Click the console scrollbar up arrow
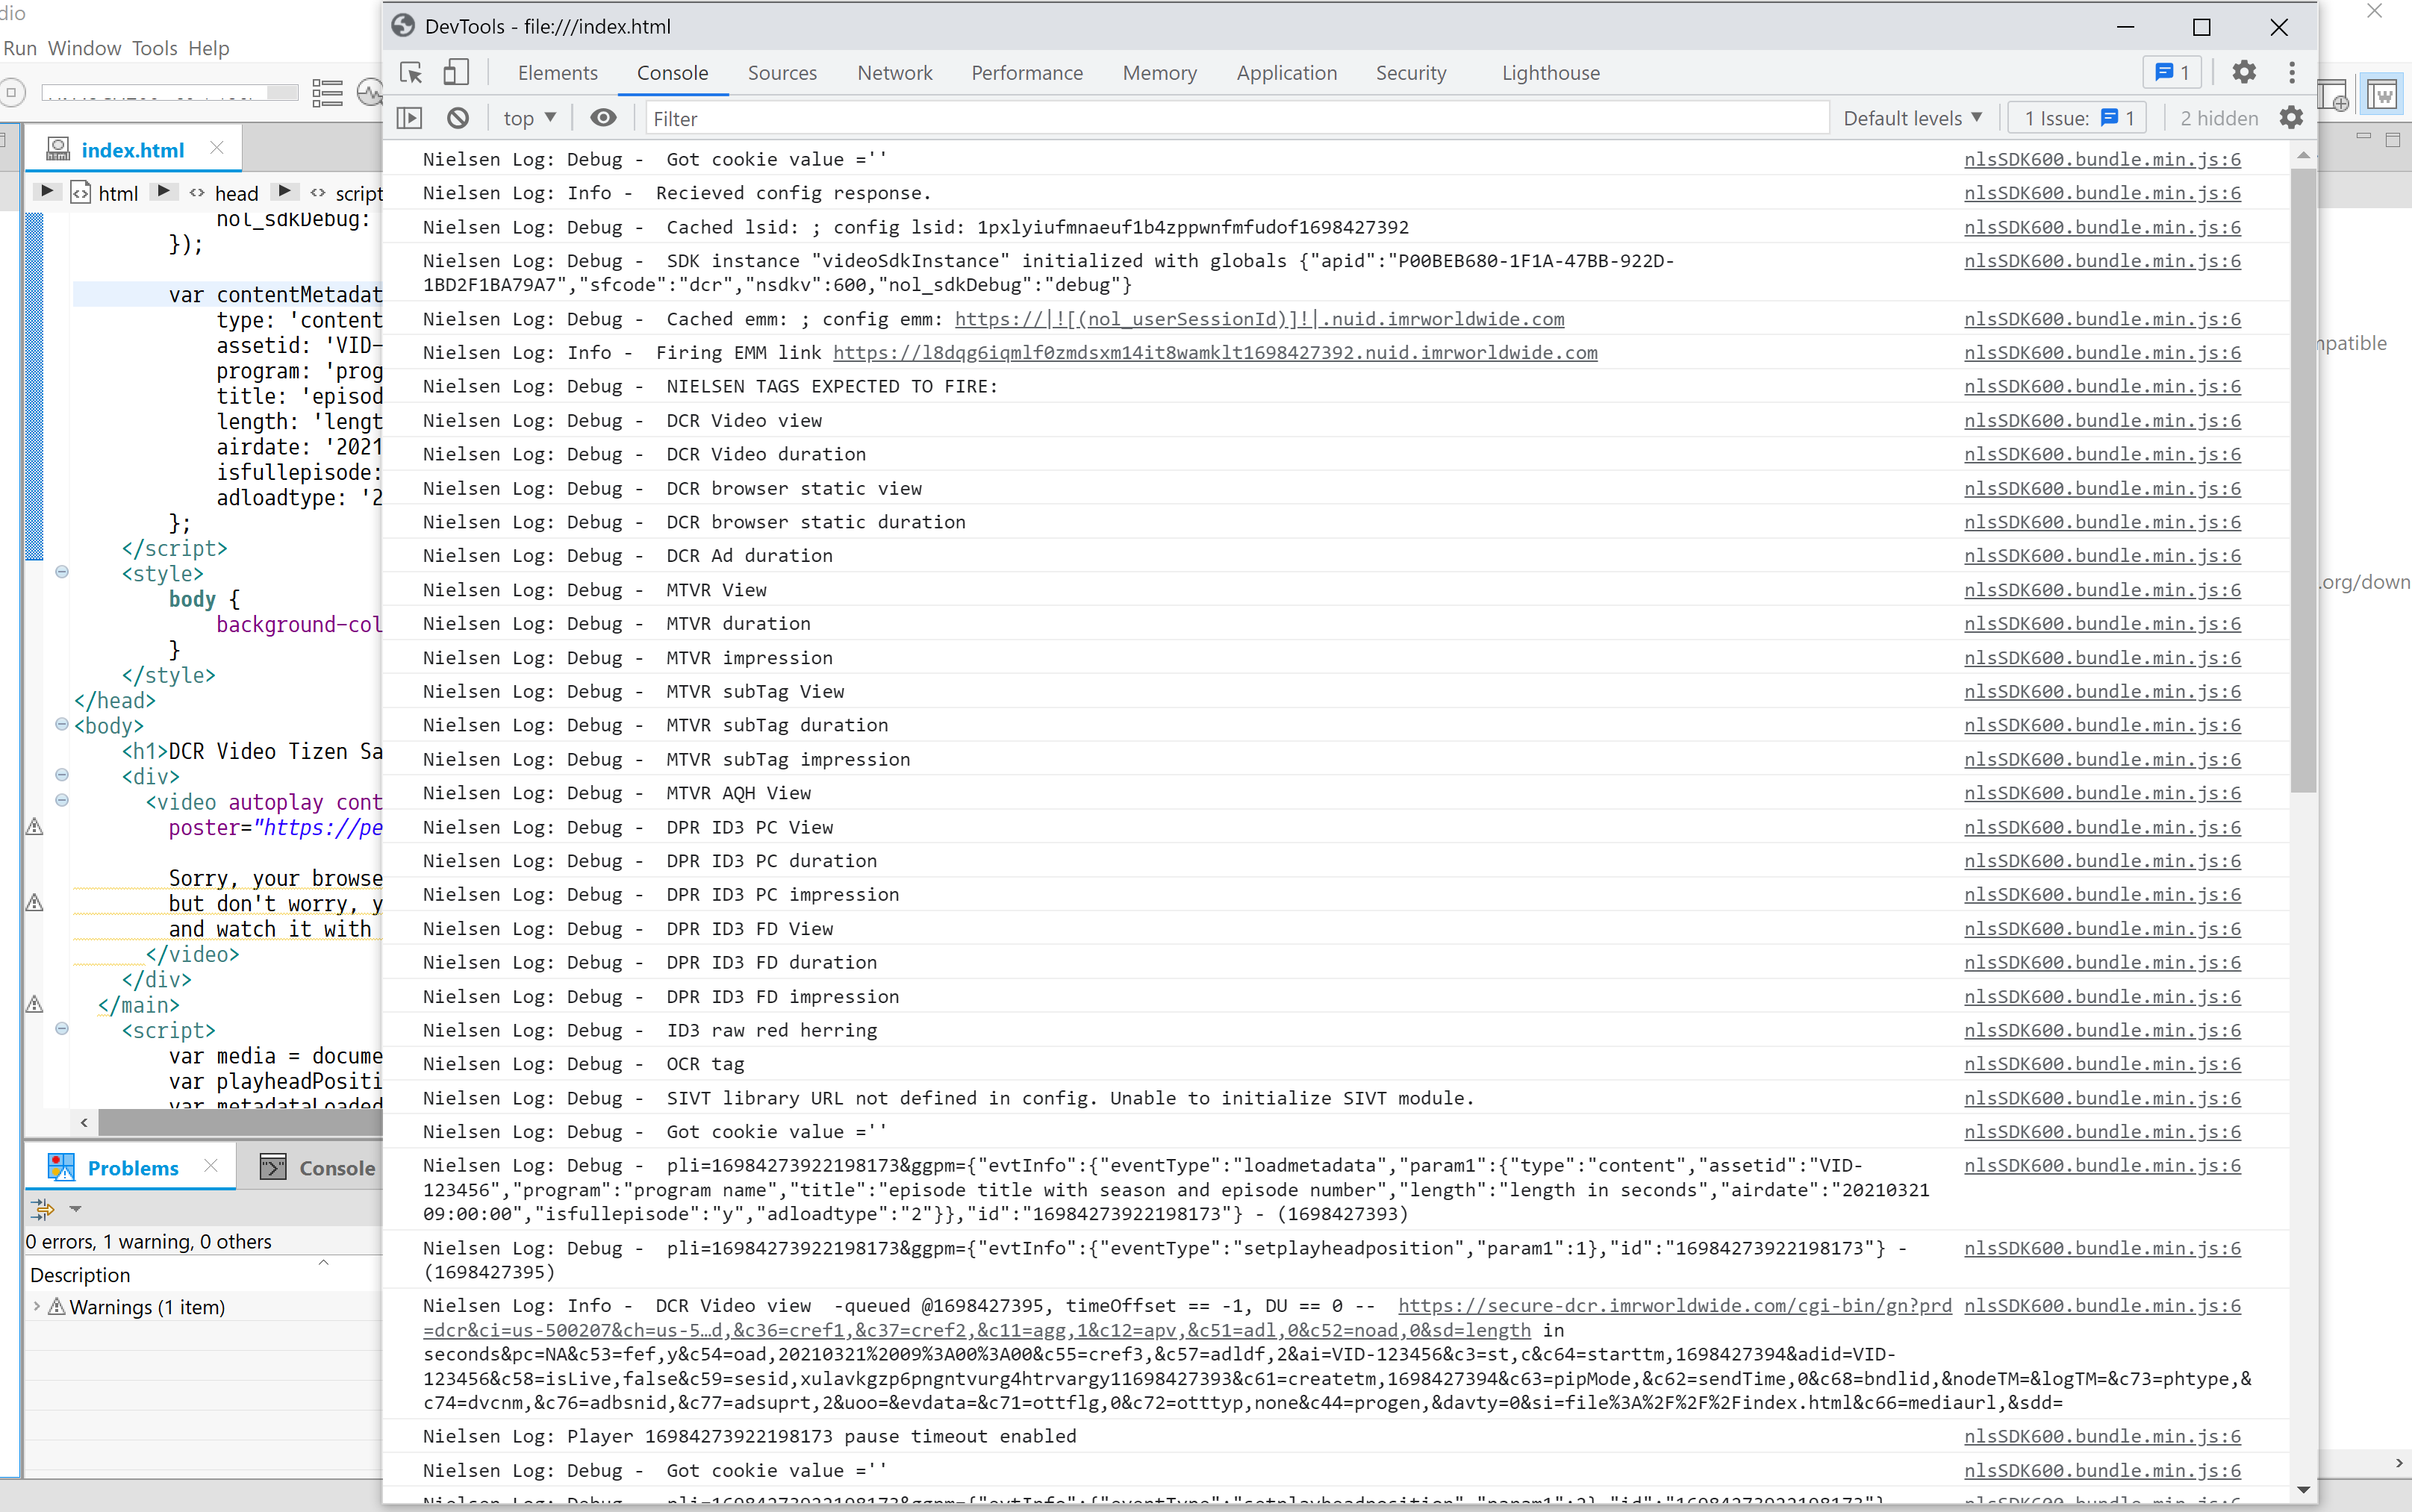The image size is (2412, 1512). 2303,155
